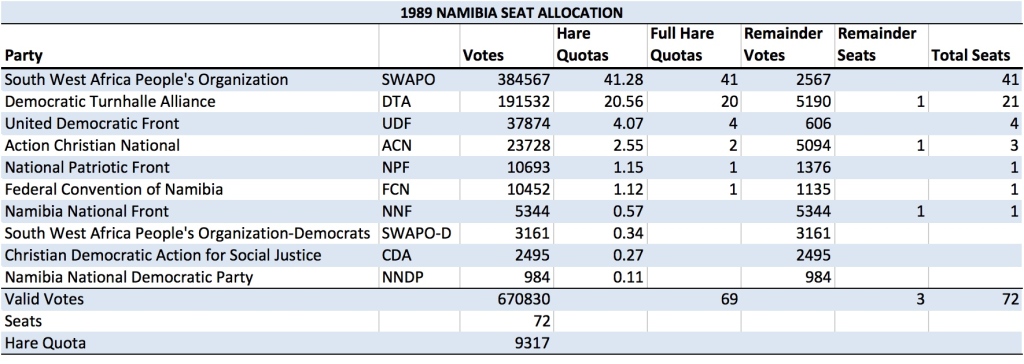Click the table title 1989 Namibia Seat Allocation

click(511, 12)
